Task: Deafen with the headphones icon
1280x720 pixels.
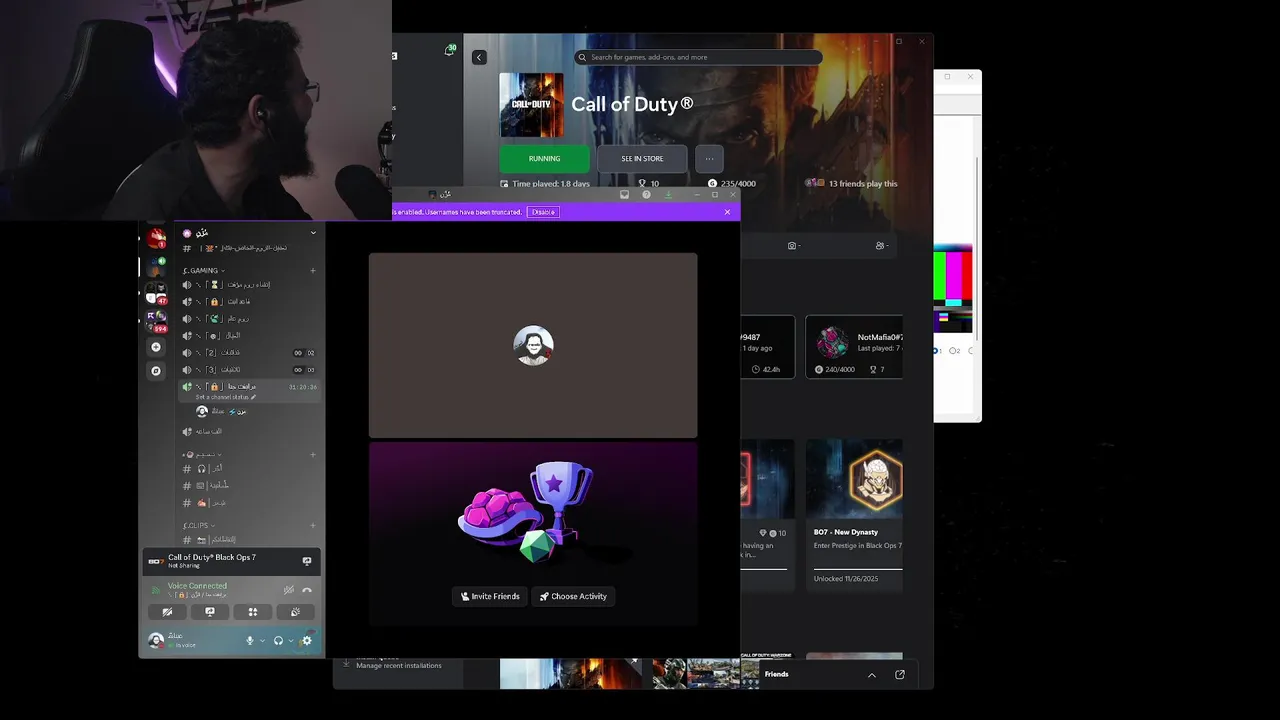Action: pos(278,641)
